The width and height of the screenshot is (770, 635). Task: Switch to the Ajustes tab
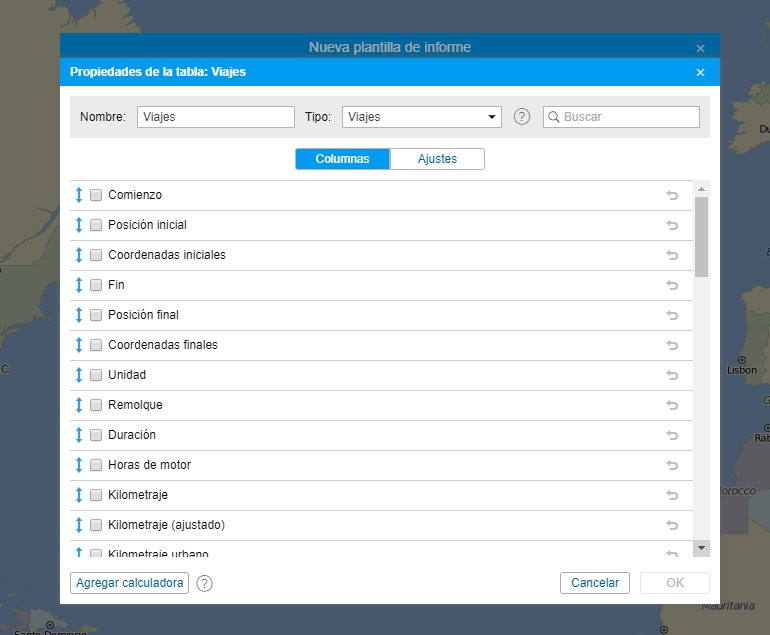point(437,159)
